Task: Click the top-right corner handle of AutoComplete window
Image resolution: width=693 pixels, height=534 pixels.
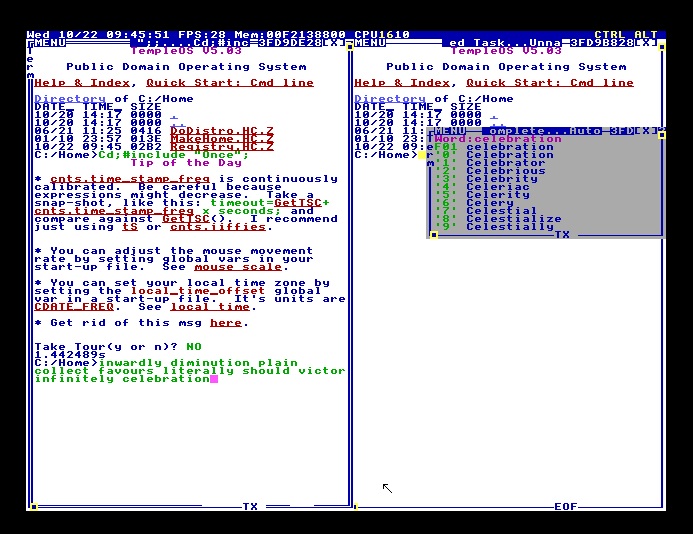Action: [x=662, y=134]
